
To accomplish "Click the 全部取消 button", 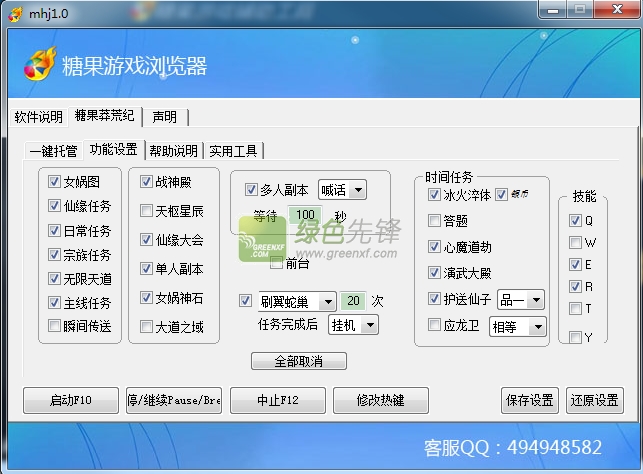I will tap(299, 361).
